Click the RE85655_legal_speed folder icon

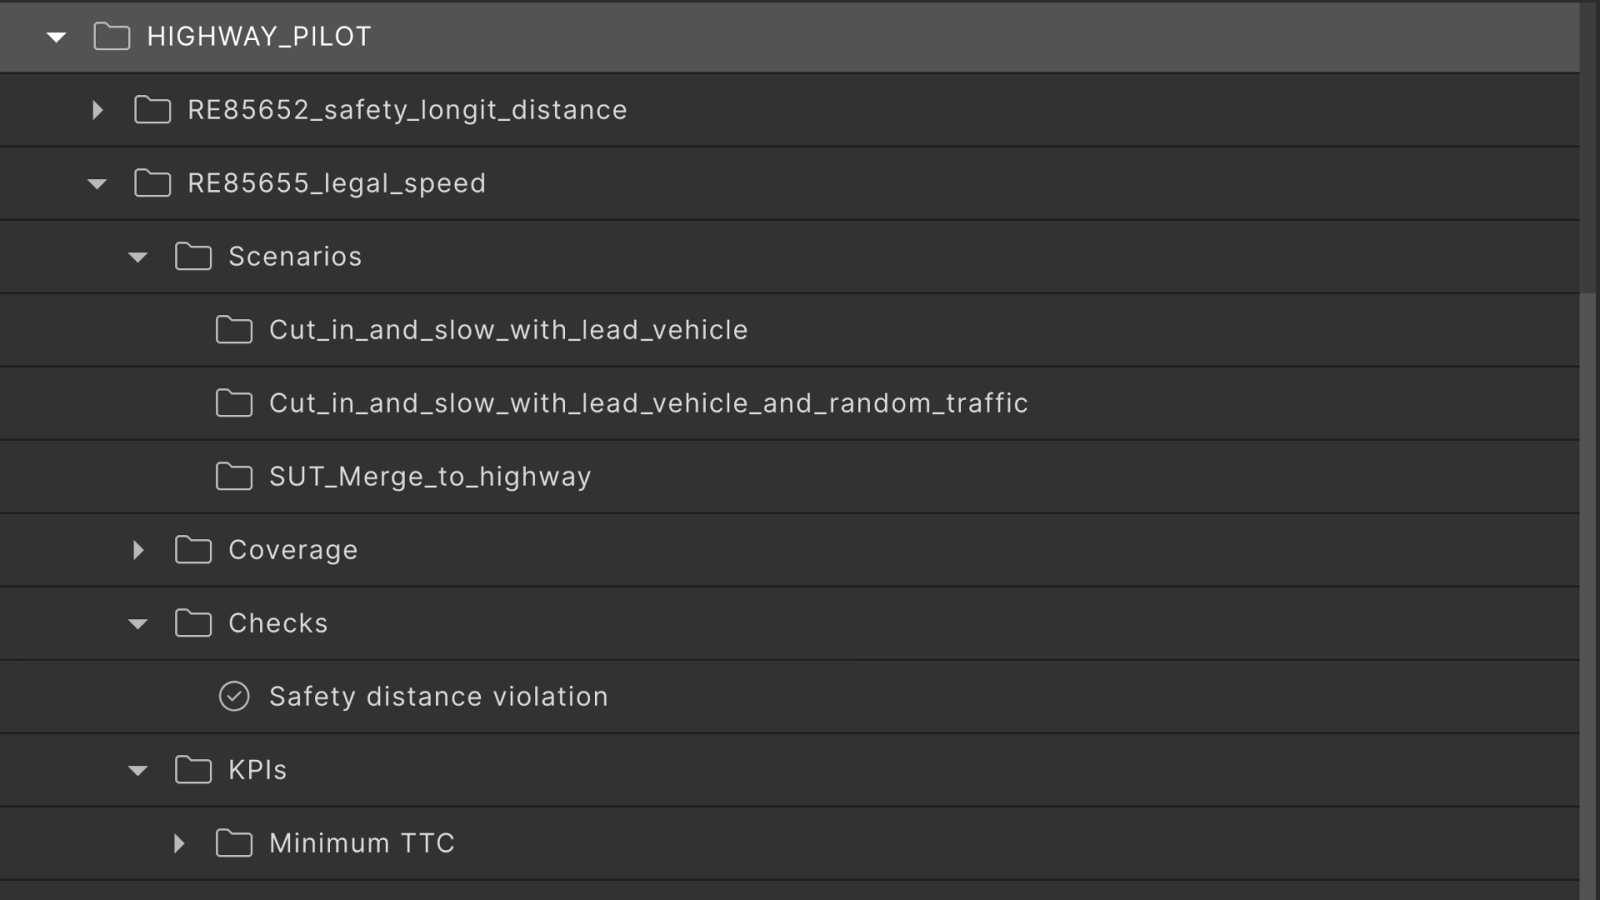pos(152,183)
